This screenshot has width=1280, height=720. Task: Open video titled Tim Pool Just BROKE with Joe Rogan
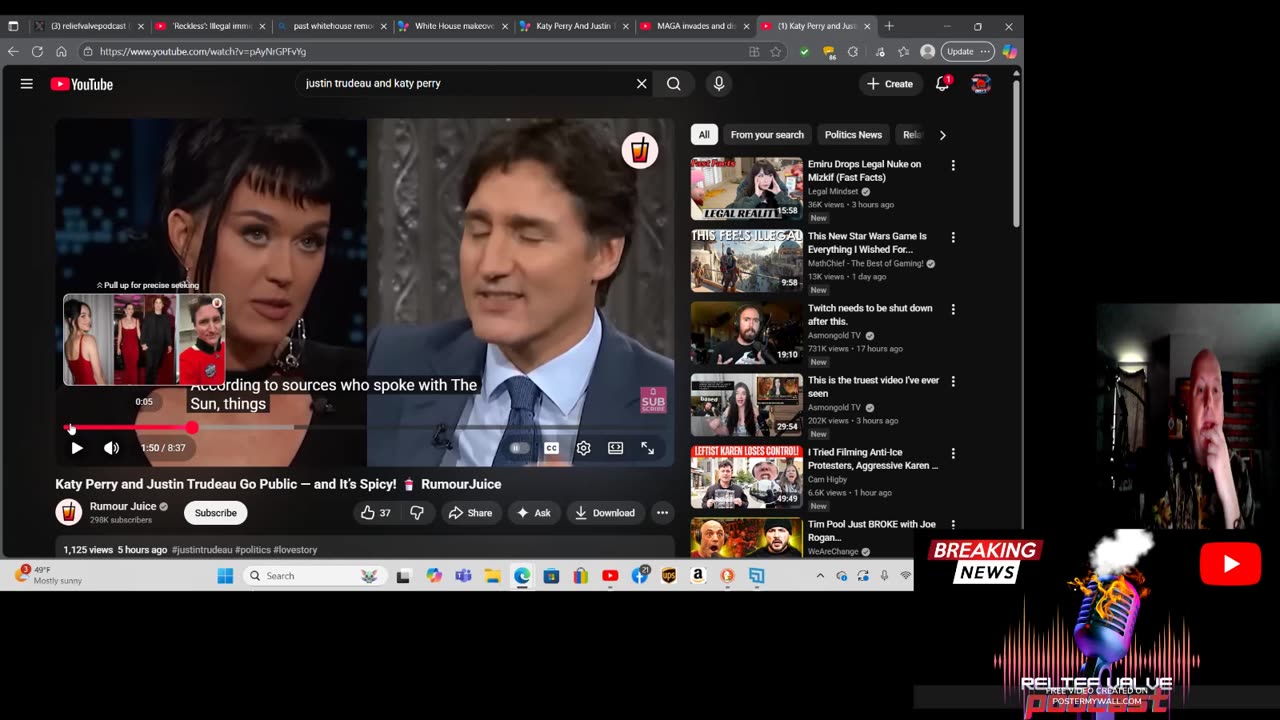pos(872,531)
